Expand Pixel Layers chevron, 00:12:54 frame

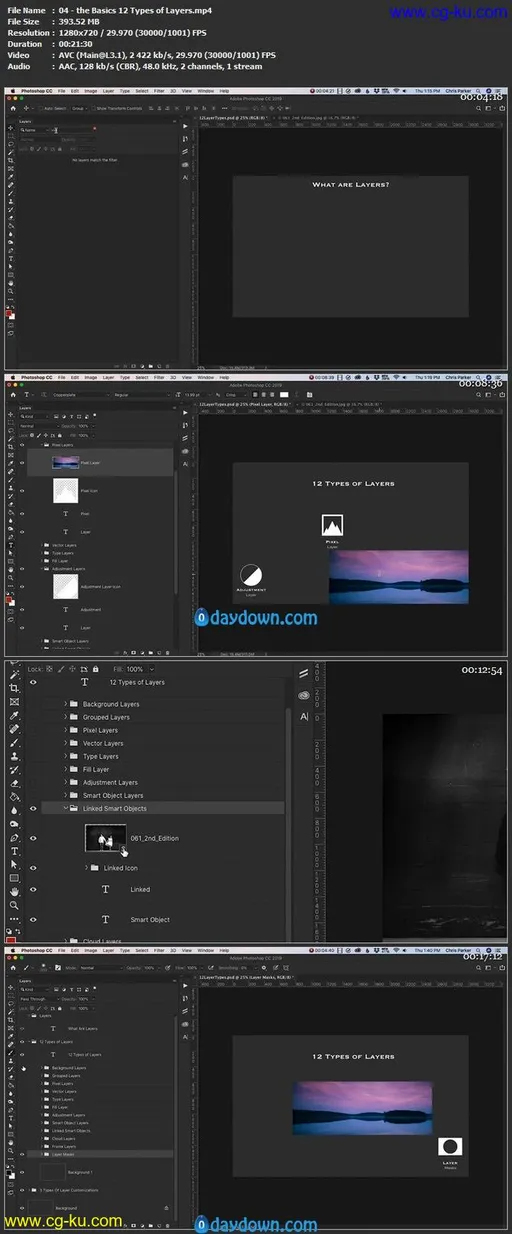(66, 730)
